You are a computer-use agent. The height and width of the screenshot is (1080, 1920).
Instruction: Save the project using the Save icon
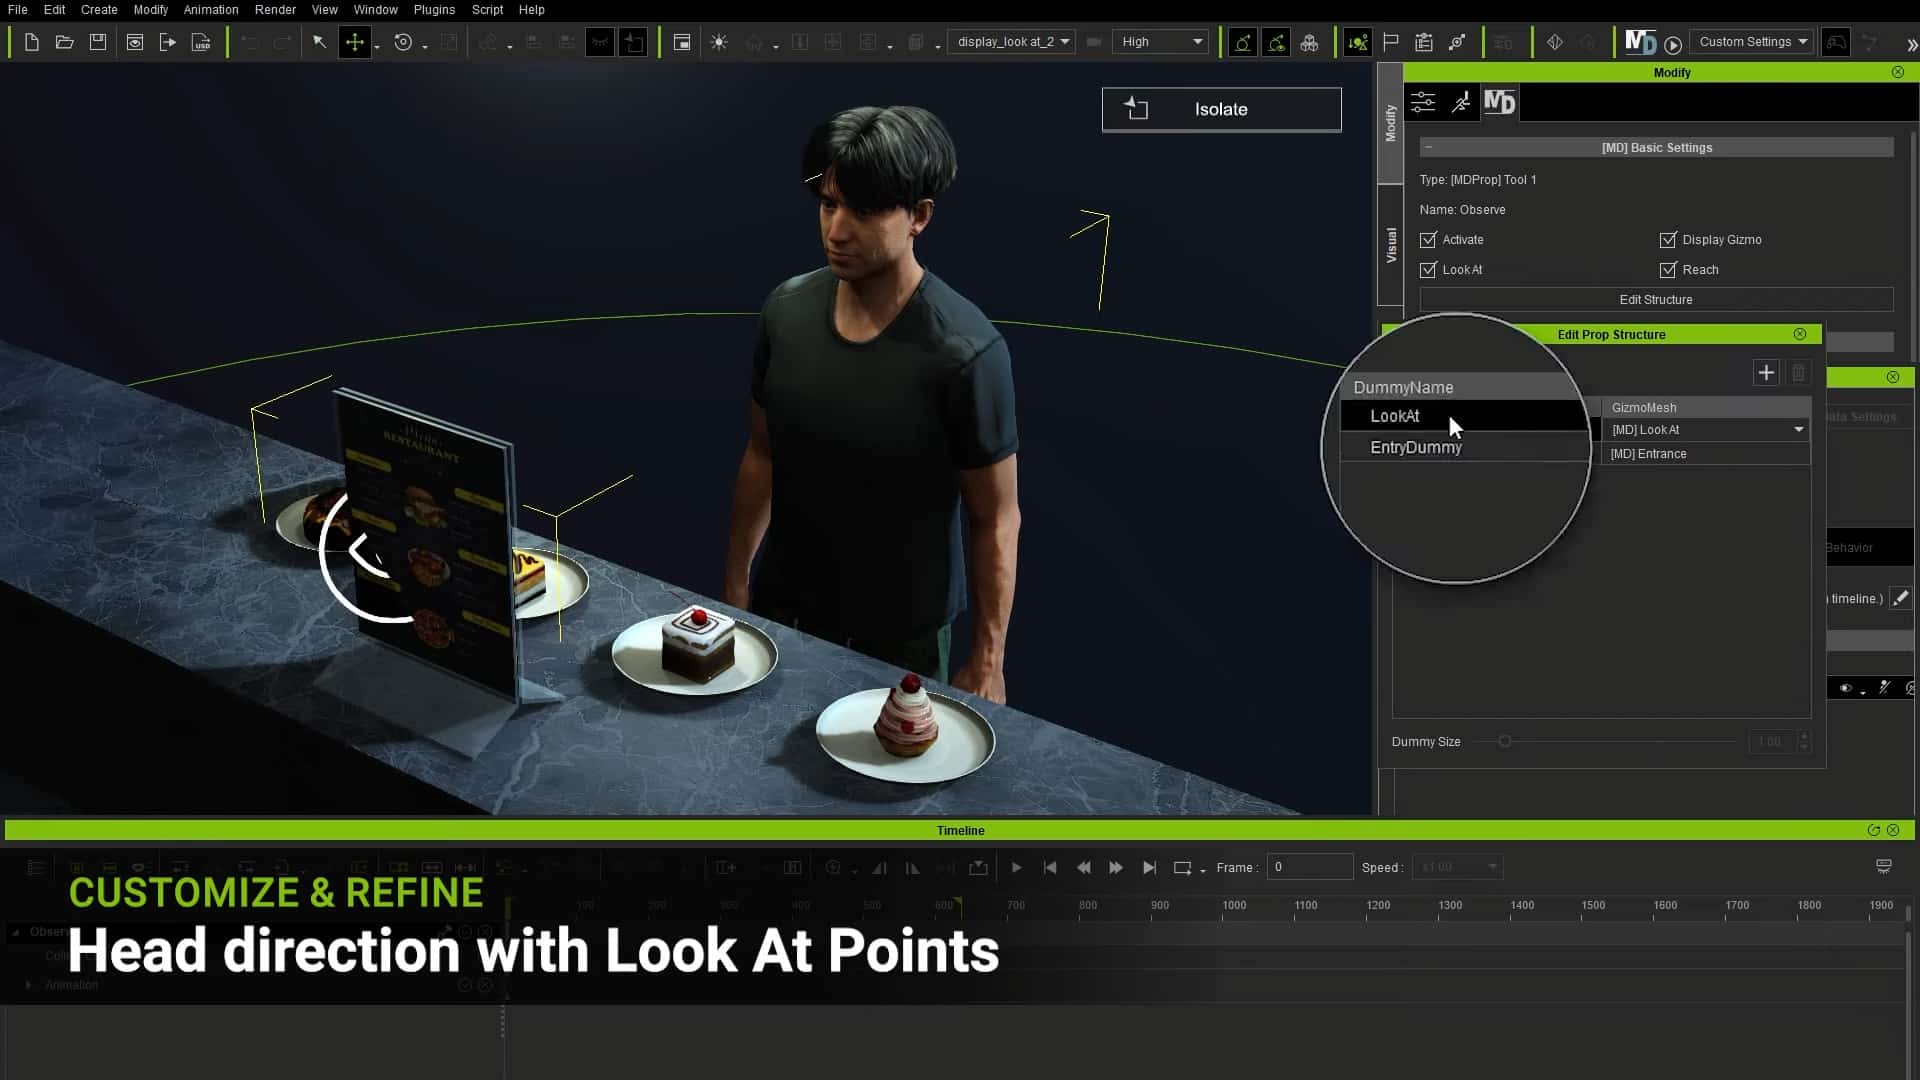(x=97, y=42)
